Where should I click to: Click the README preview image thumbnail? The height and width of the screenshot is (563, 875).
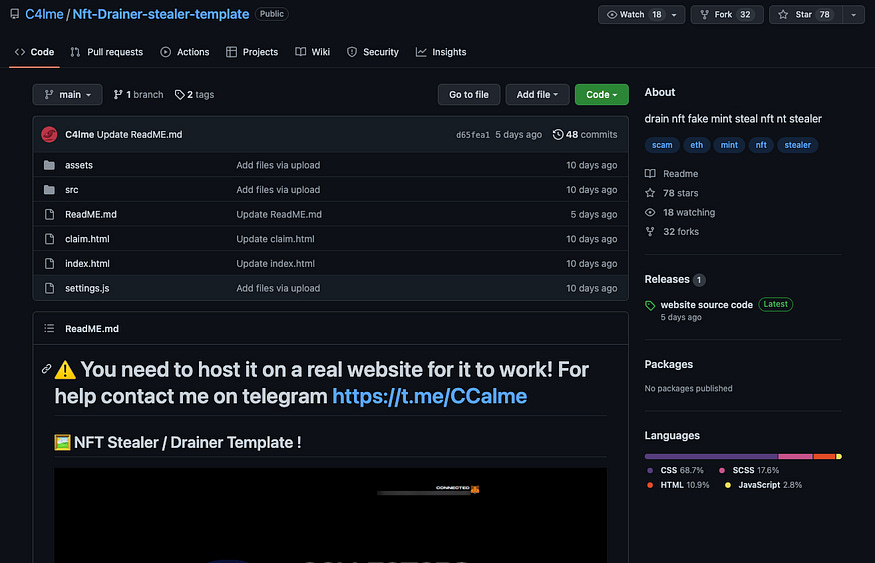coord(330,515)
